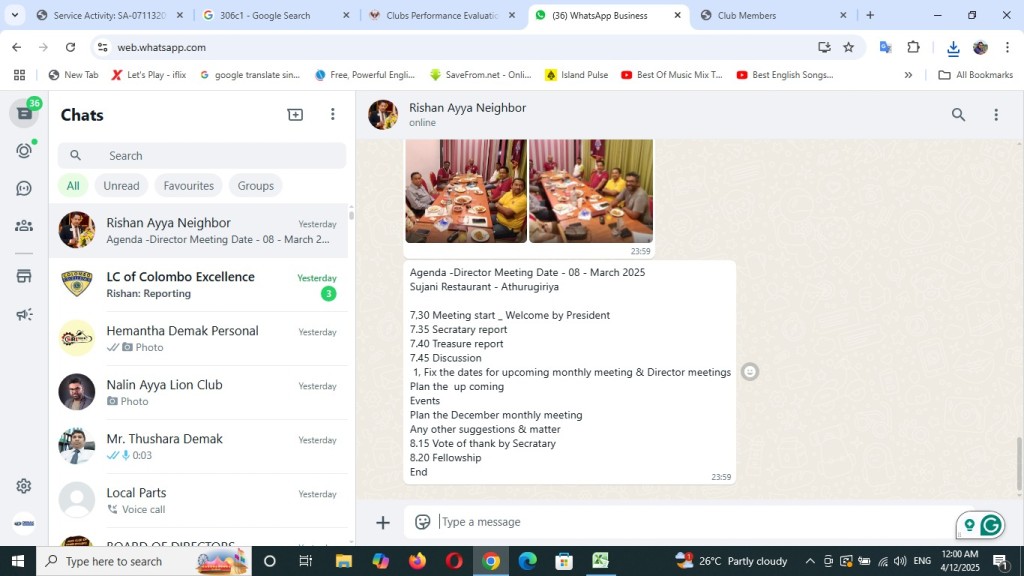Image resolution: width=1024 pixels, height=576 pixels.
Task: Open a new browser tab
Action: point(870,15)
